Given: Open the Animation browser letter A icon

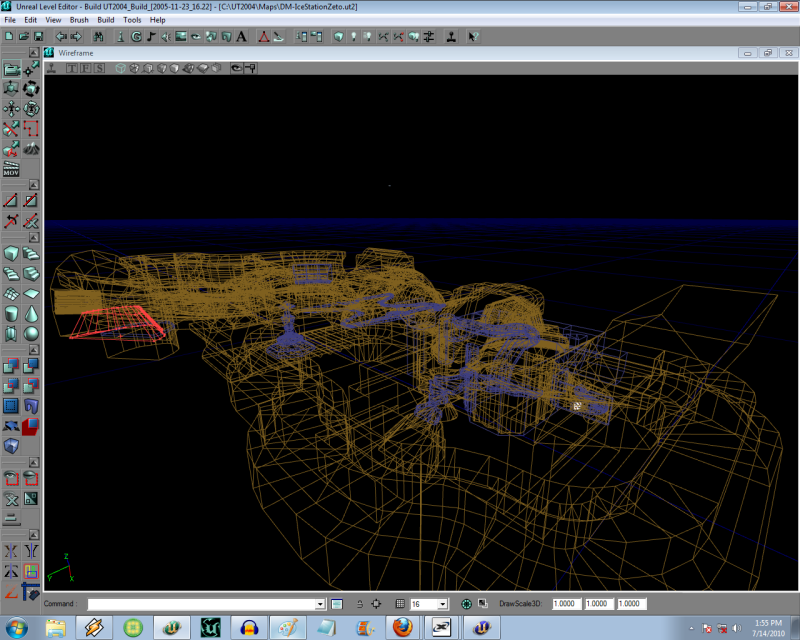Looking at the screenshot, I should (x=241, y=37).
